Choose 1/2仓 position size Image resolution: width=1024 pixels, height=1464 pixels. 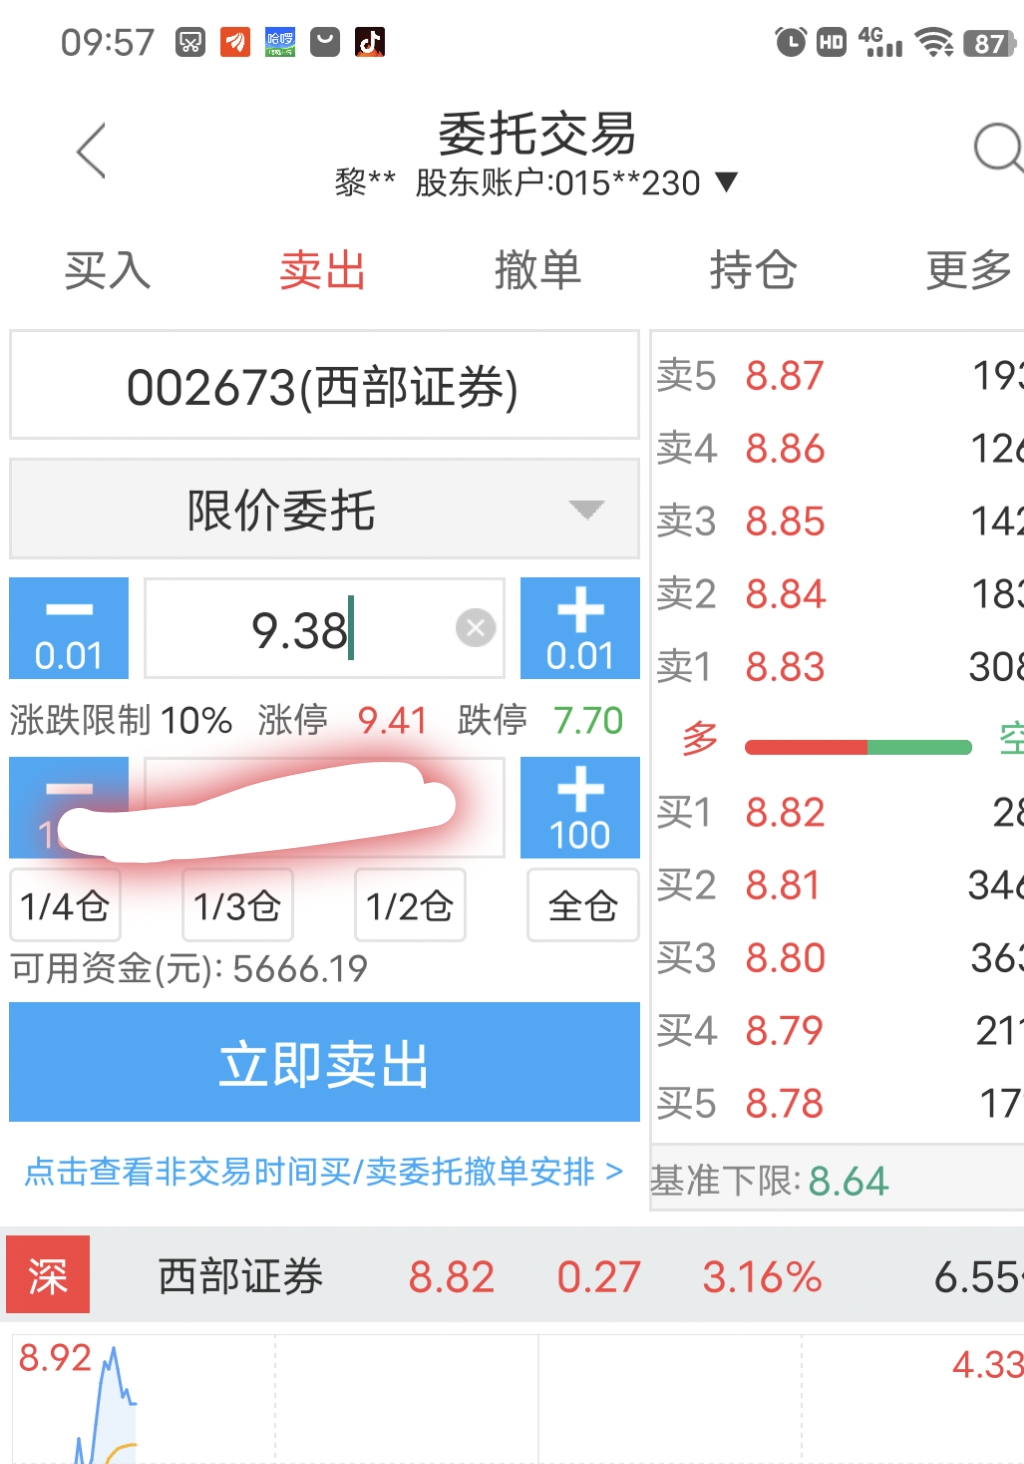click(410, 905)
